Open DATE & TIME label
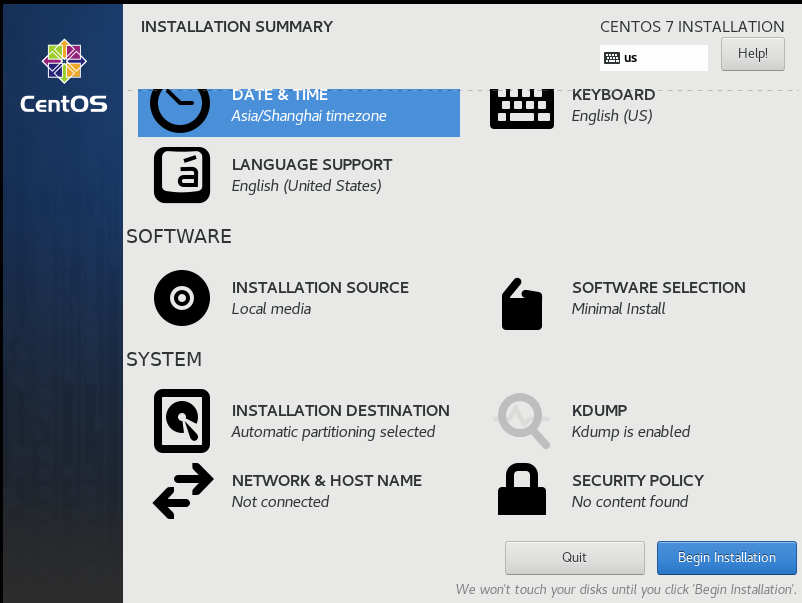The height and width of the screenshot is (603, 802). [280, 95]
